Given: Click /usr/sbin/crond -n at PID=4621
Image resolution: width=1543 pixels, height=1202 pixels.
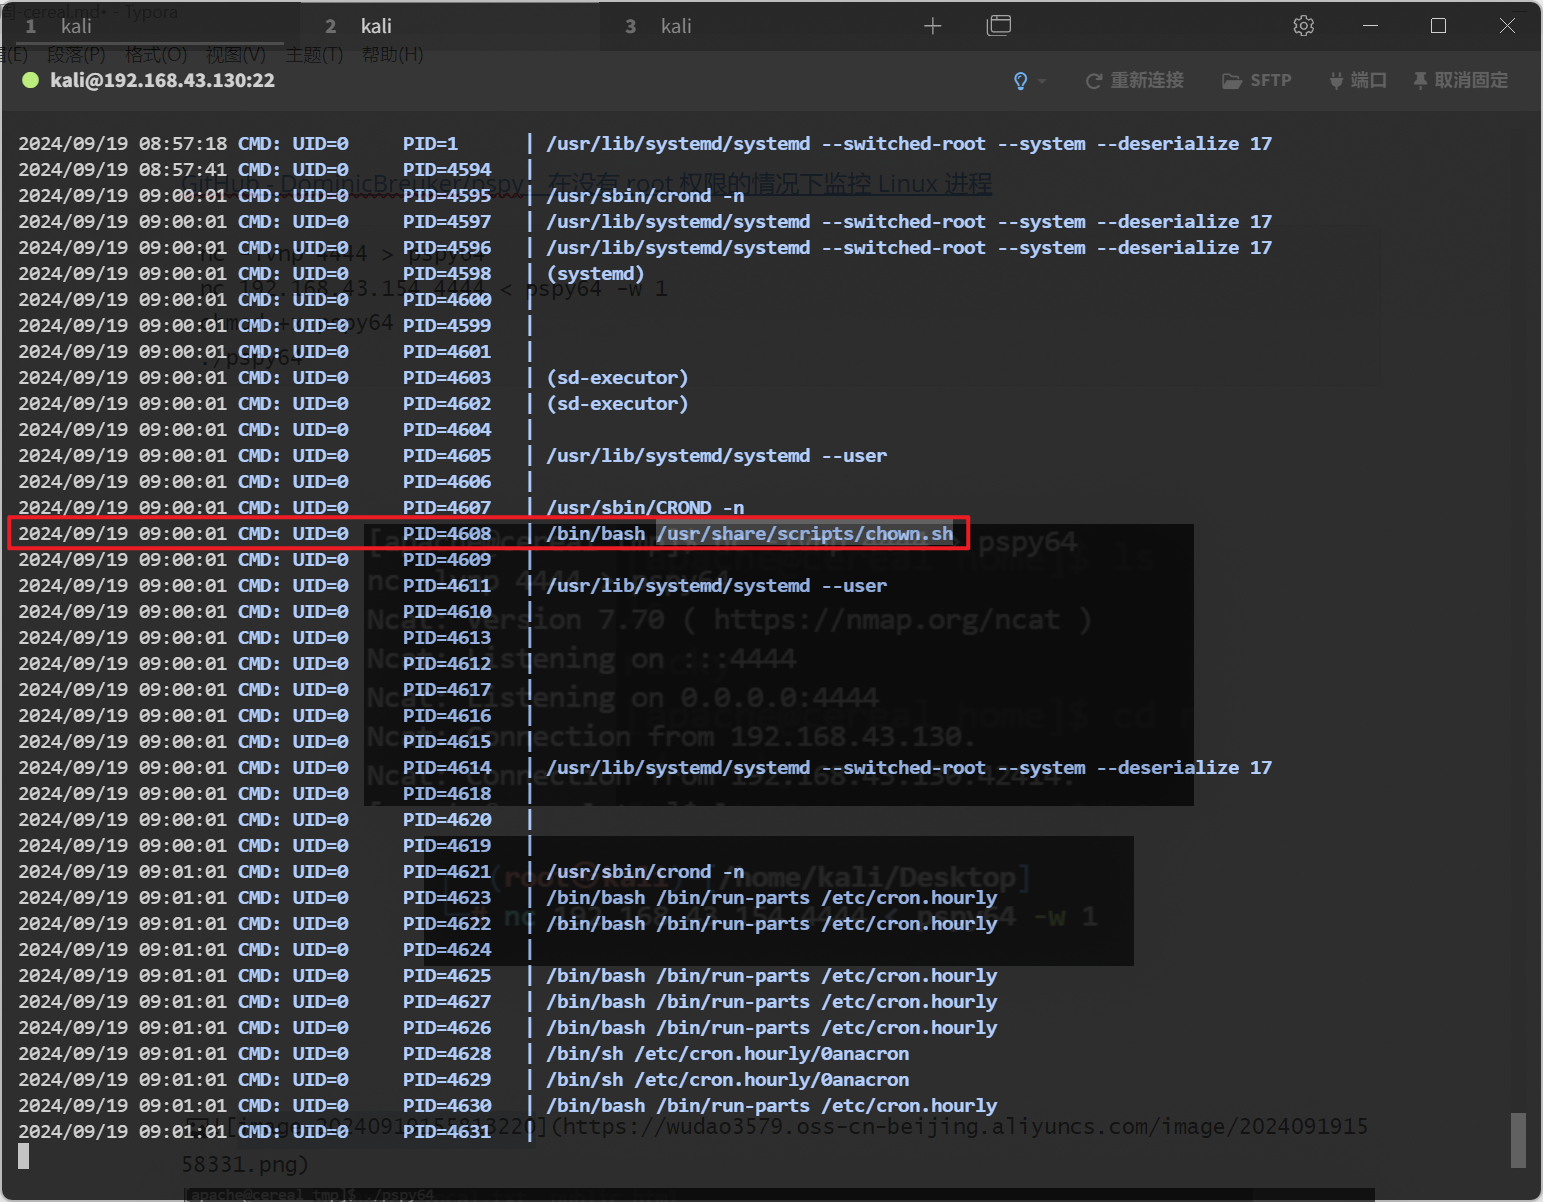Looking at the screenshot, I should tap(645, 872).
